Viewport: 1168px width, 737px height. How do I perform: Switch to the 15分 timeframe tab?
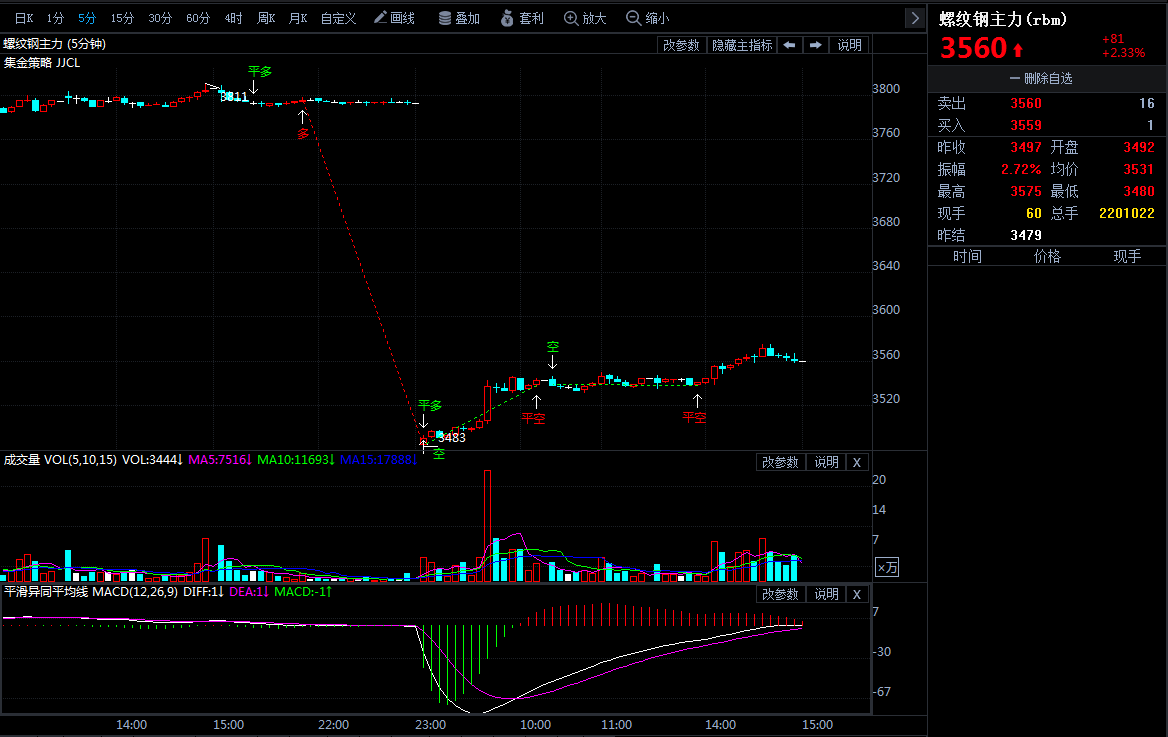tap(122, 18)
